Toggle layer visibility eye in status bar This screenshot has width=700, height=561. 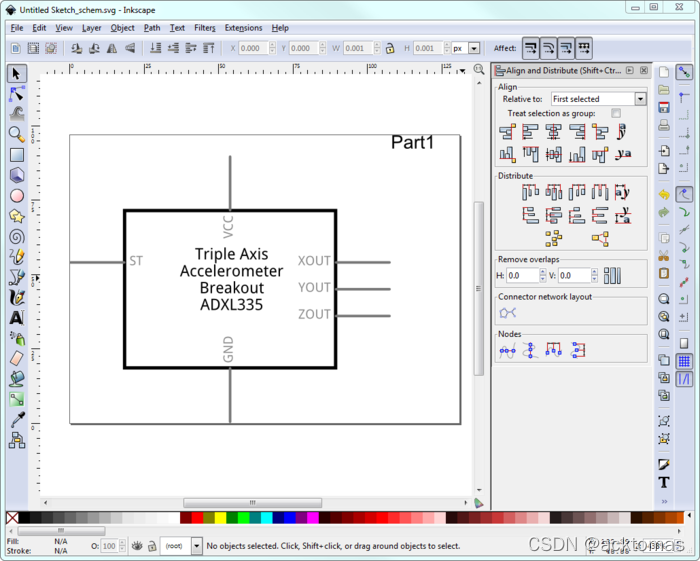tap(137, 546)
